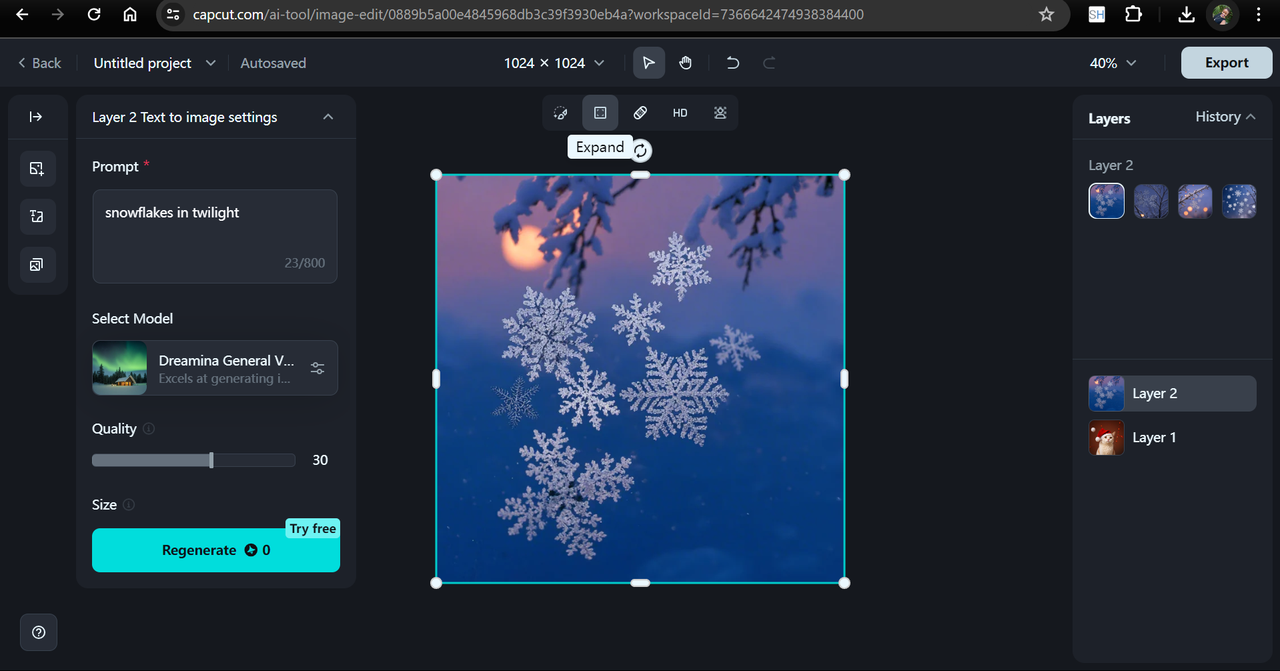The image size is (1280, 671).
Task: Open the browser three-dot menu
Action: click(x=1258, y=15)
